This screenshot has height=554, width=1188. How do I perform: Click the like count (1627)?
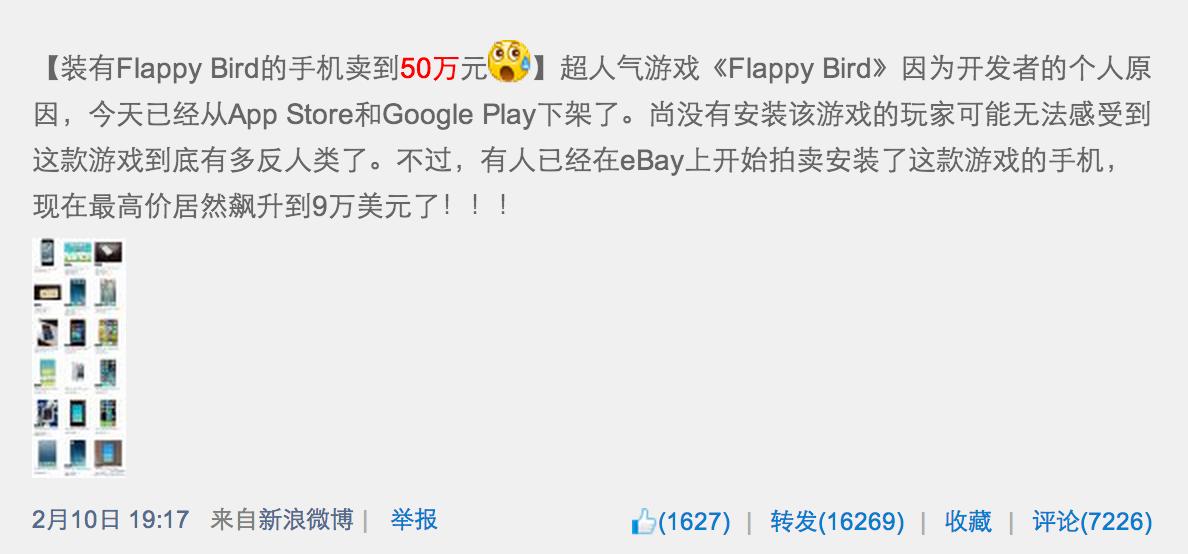pos(695,521)
